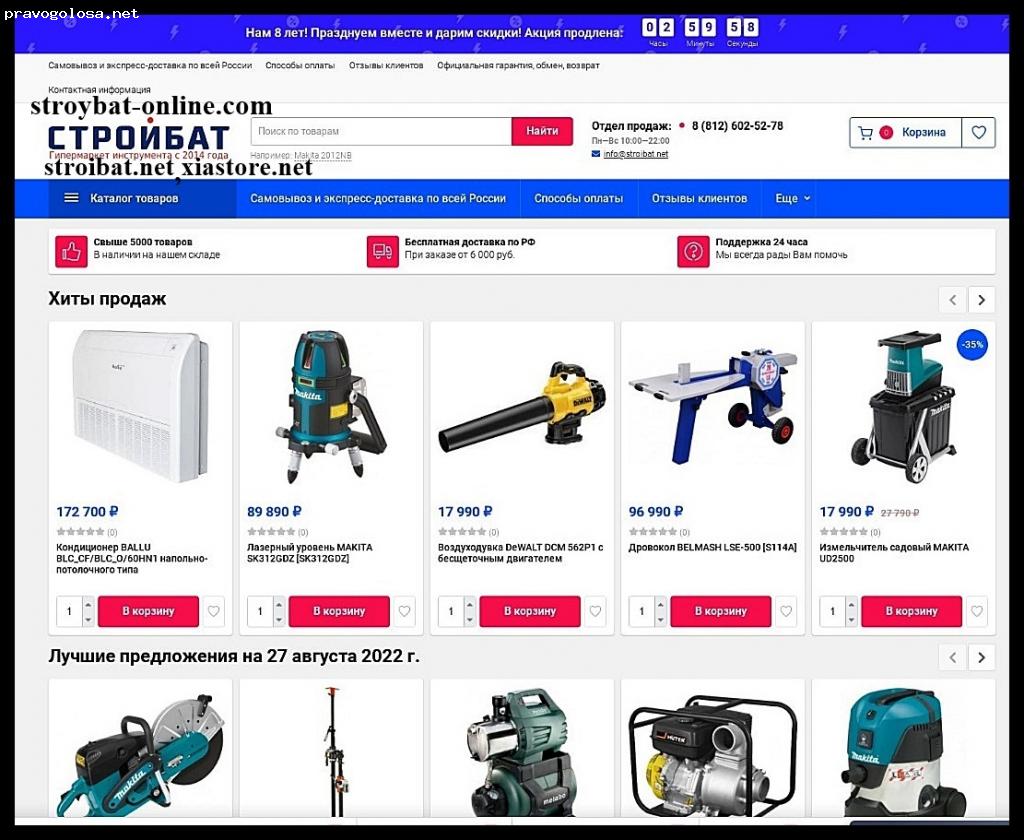
Task: Open the wishlist via the heart icon in the header
Action: [x=978, y=133]
